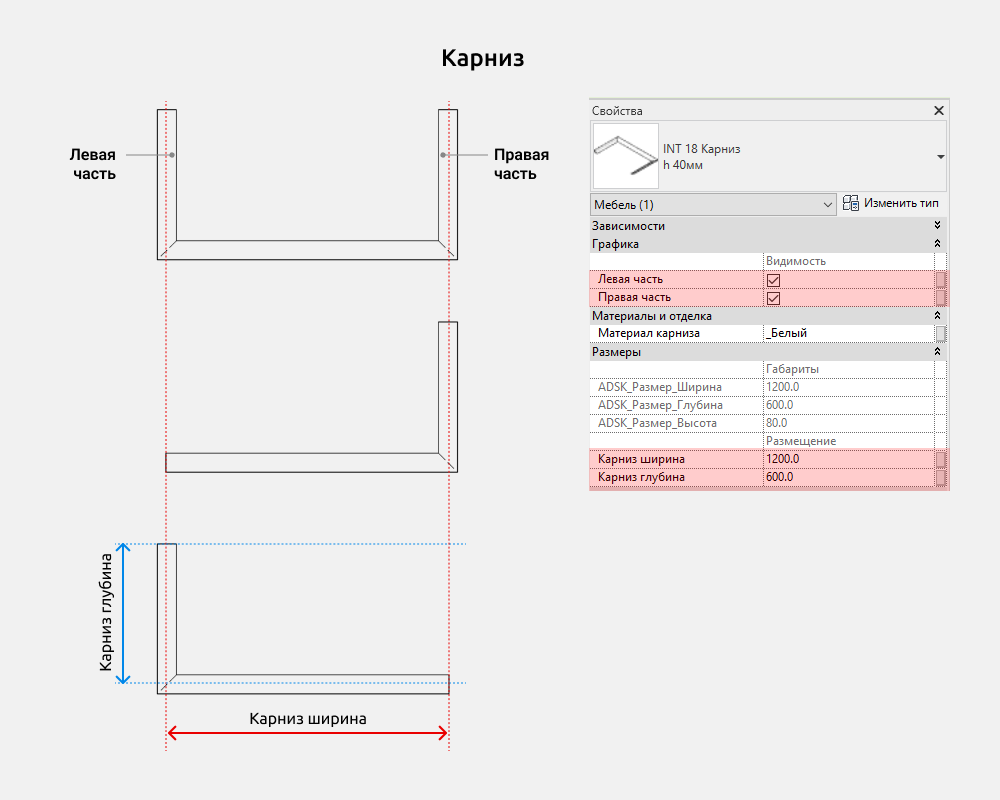Edit the Карниз ширина value field

click(848, 459)
